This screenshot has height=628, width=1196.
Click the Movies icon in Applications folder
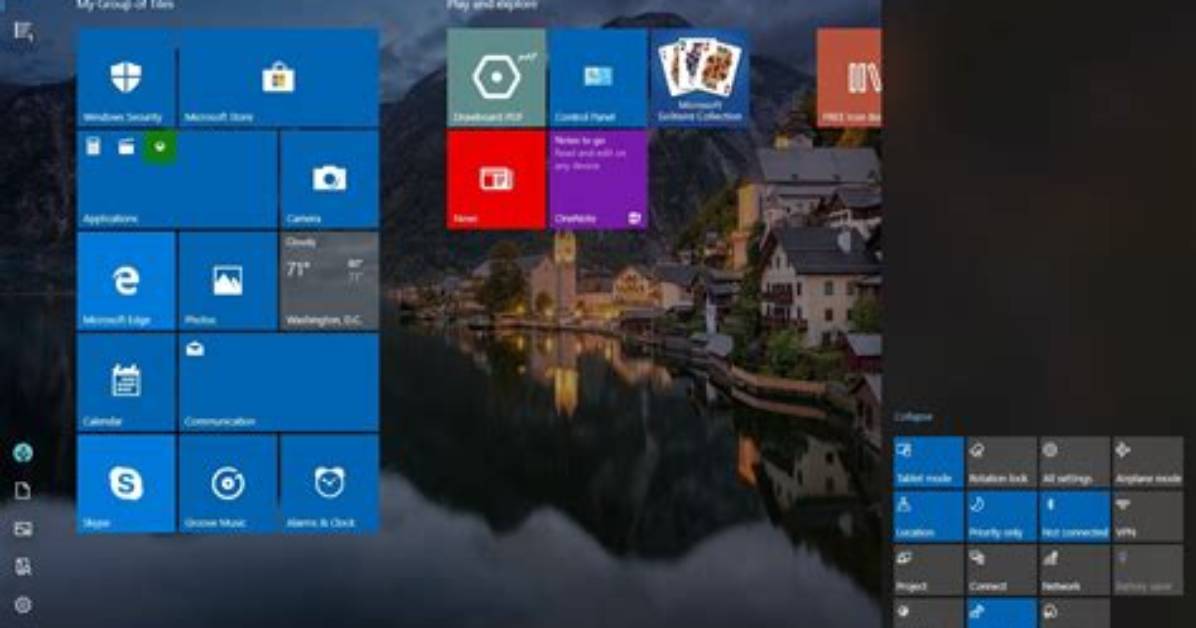pos(126,147)
